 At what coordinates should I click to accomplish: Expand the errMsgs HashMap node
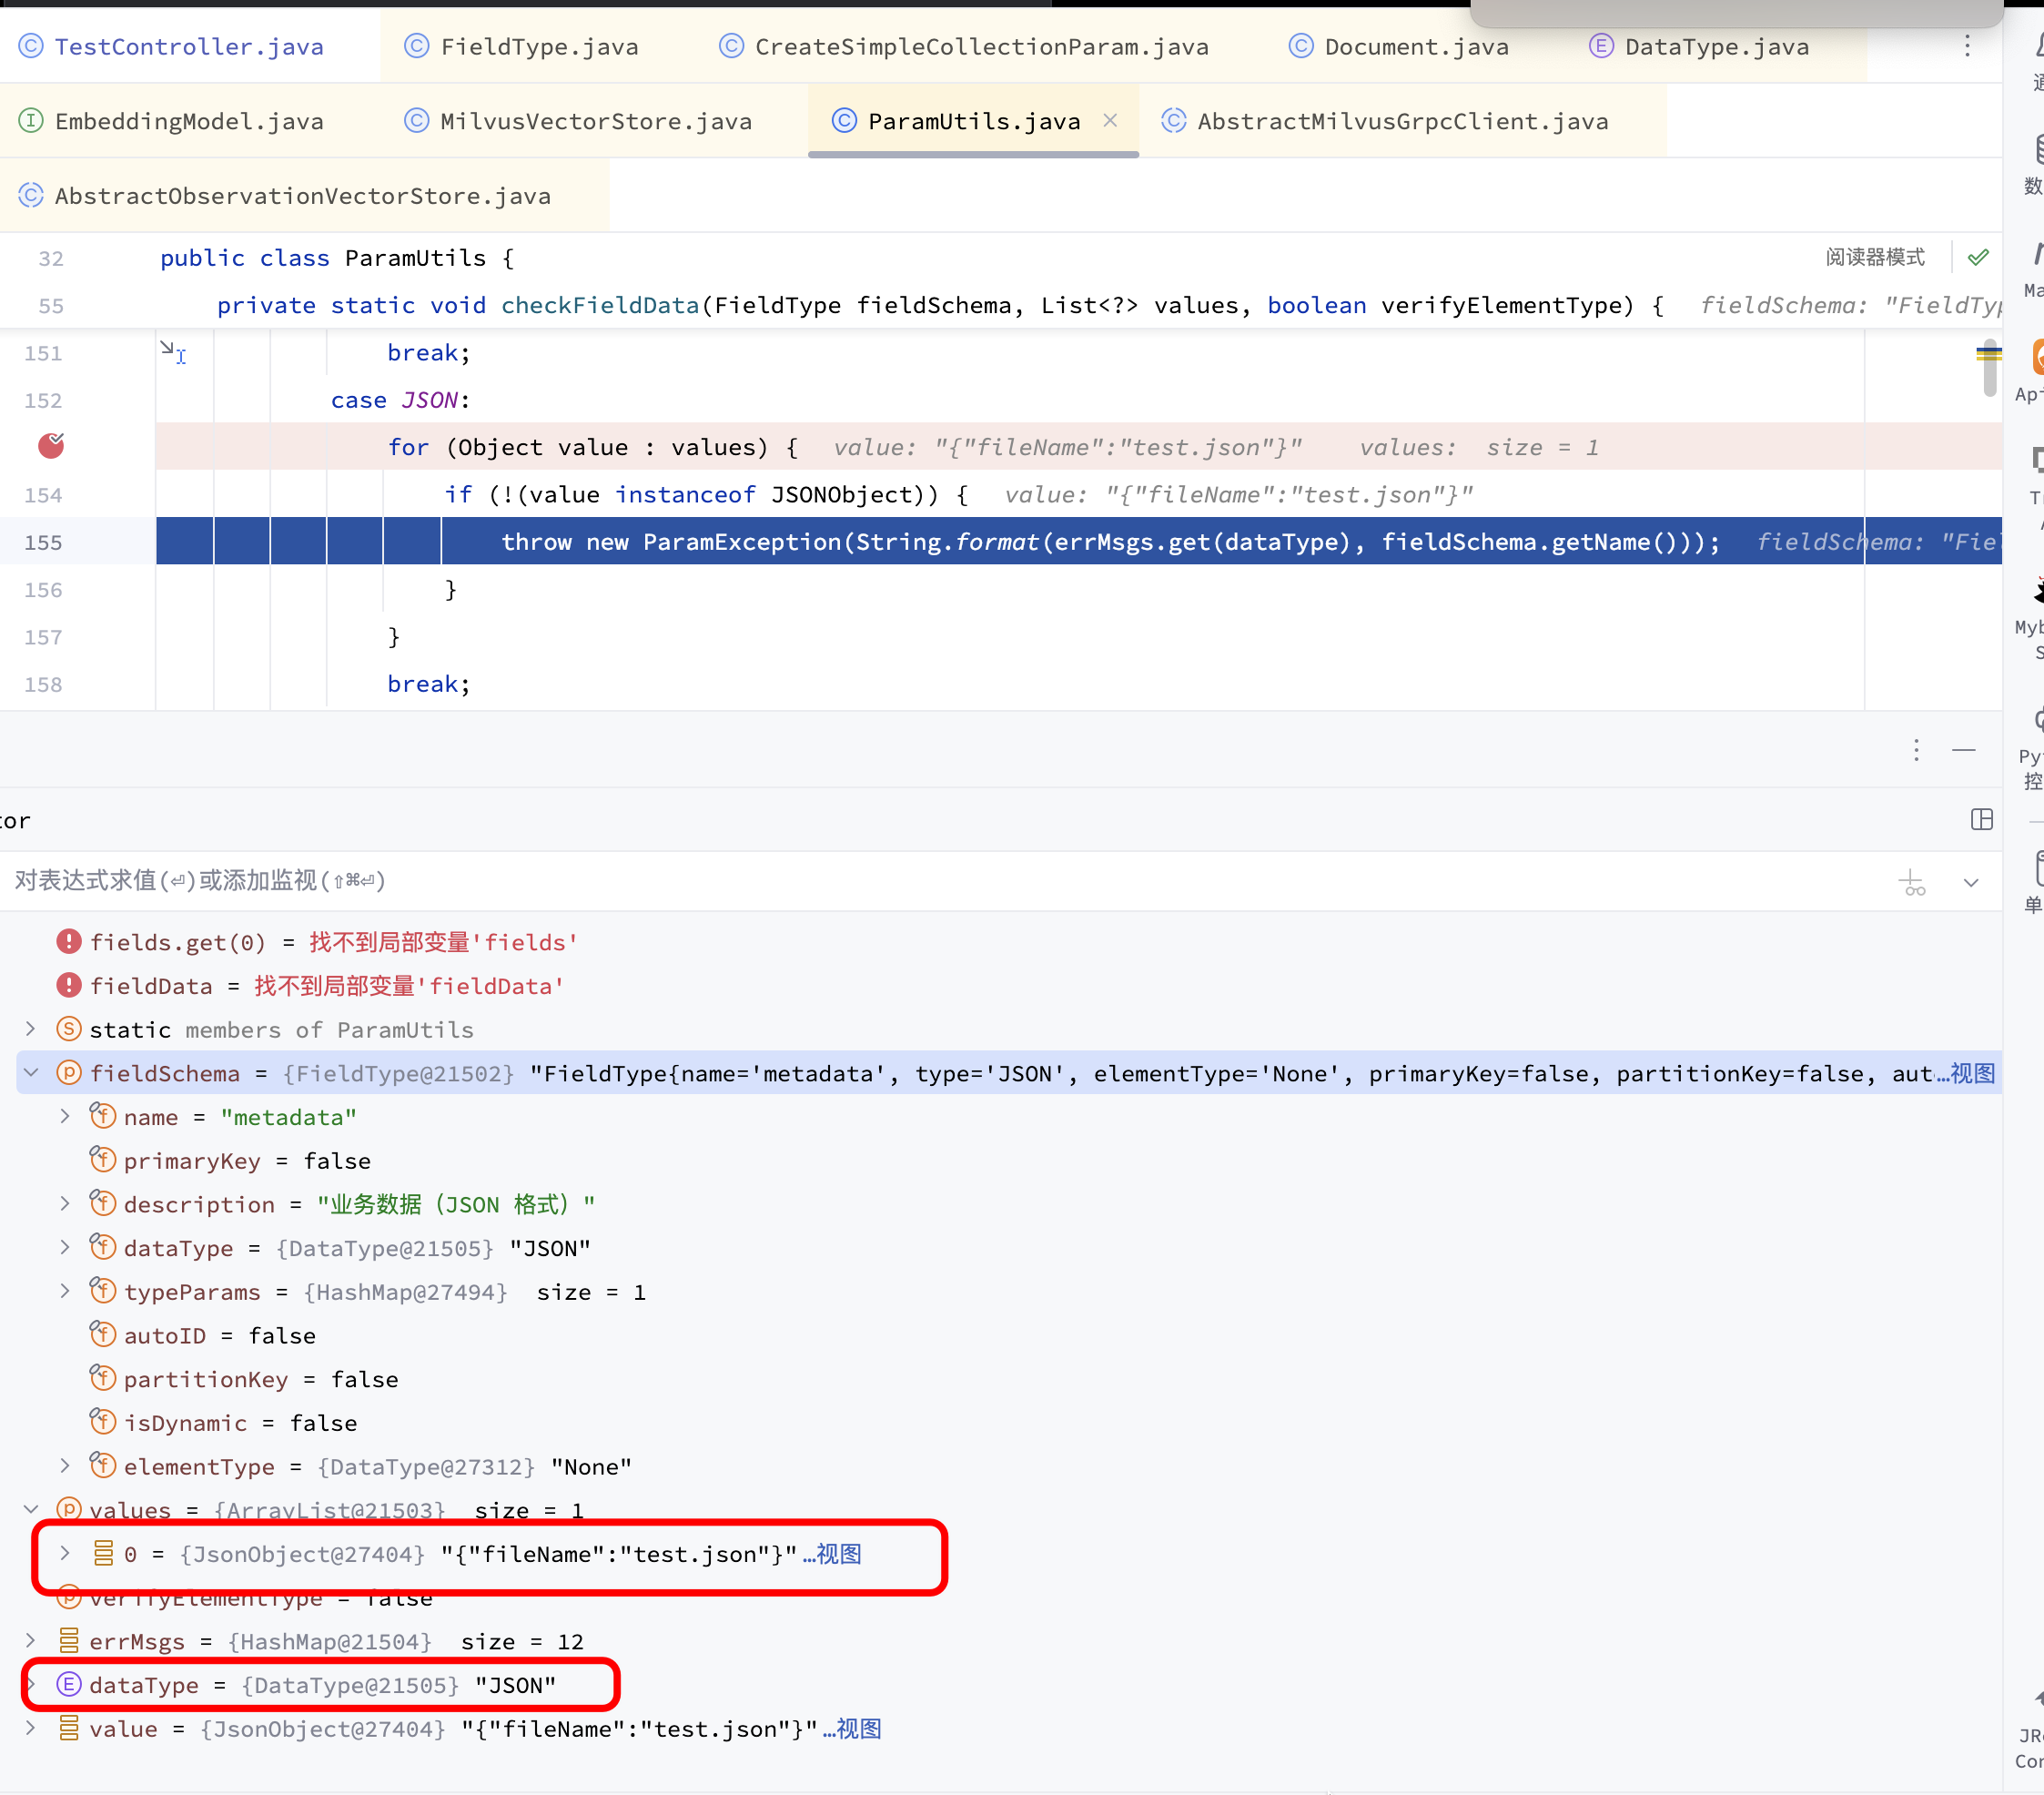click(x=30, y=1641)
